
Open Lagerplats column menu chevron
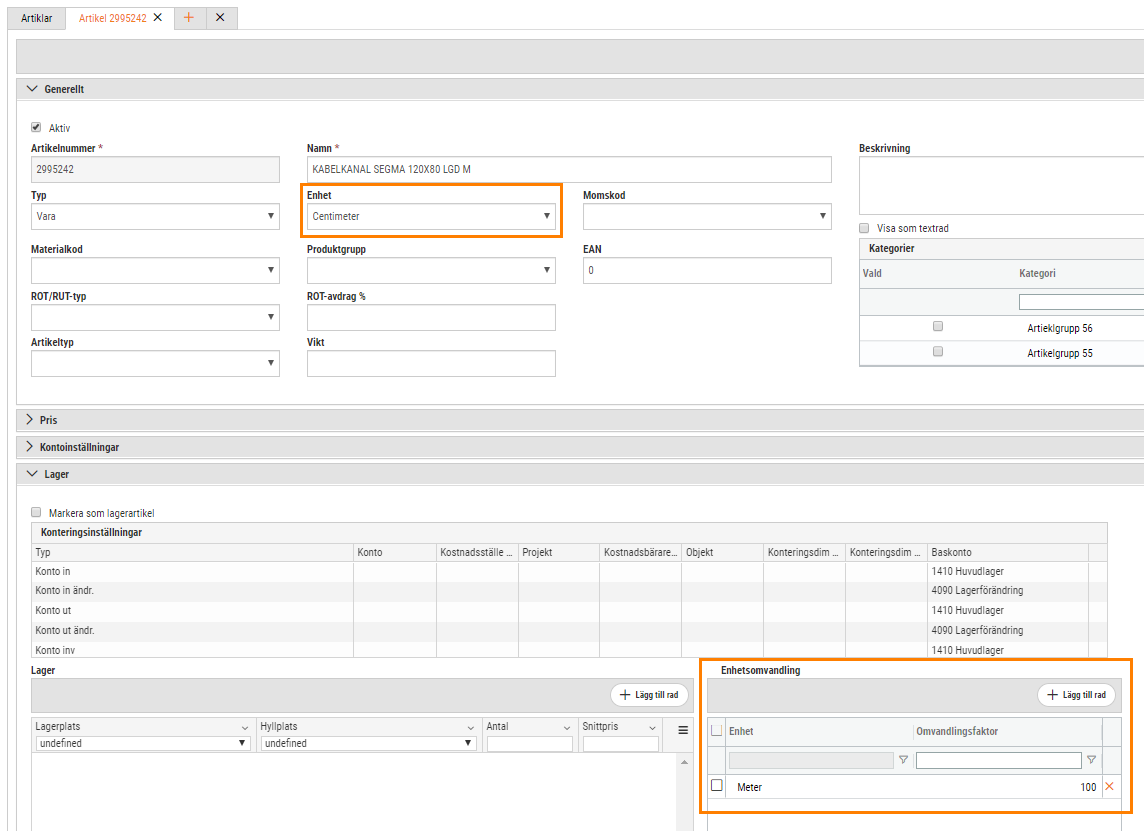245,727
